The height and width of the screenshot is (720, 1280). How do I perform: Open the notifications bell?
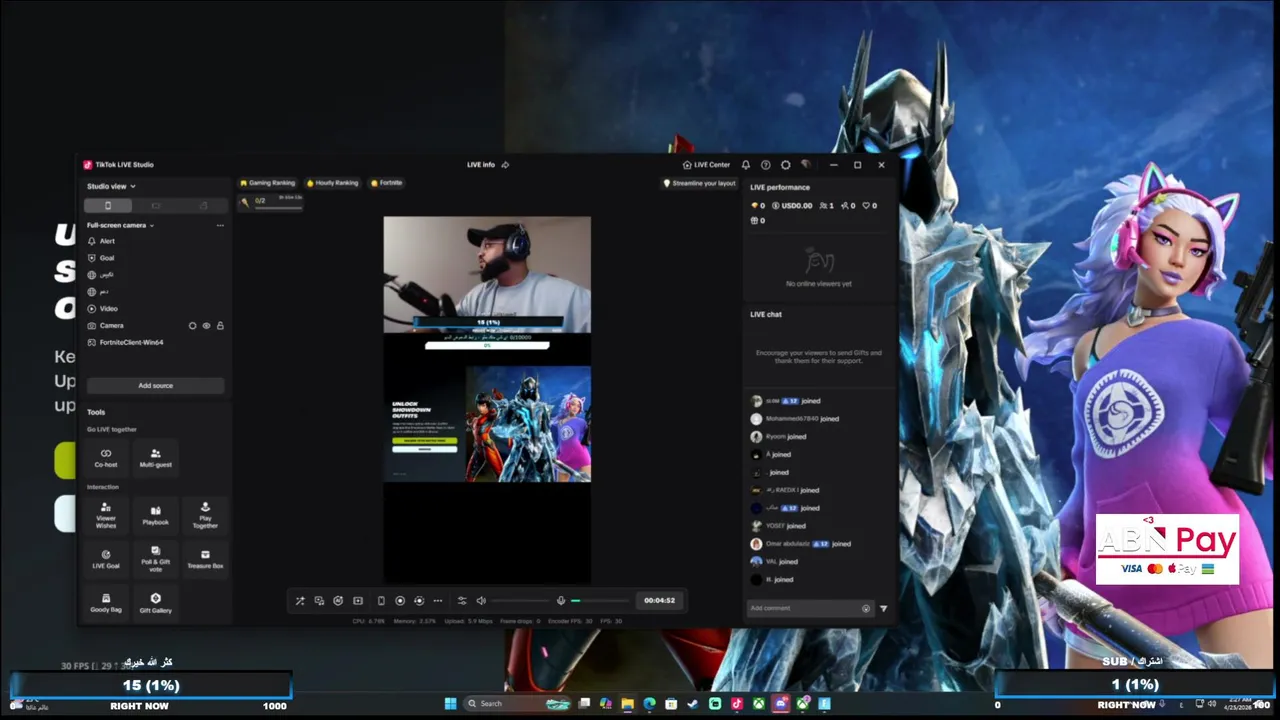[x=745, y=165]
